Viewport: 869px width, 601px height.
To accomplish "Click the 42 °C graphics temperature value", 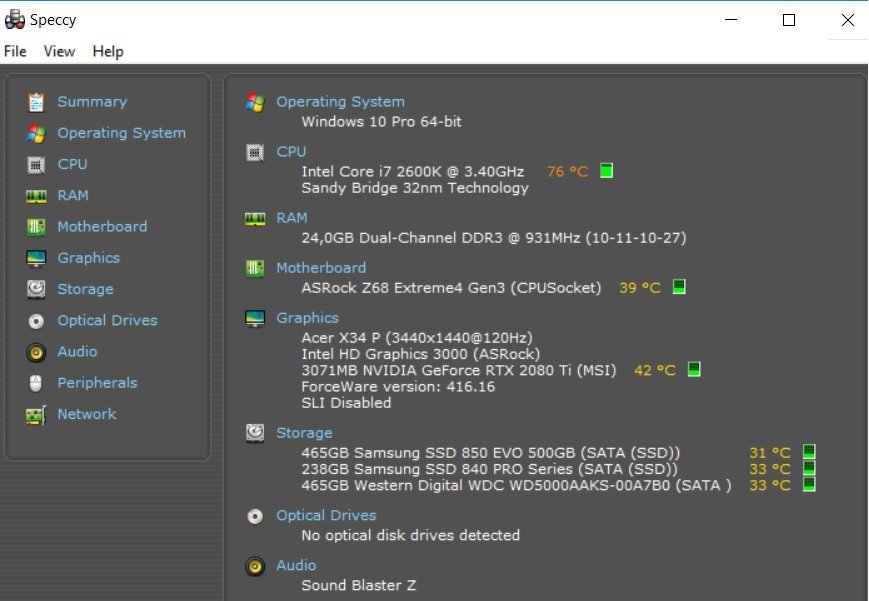I will 655,370.
